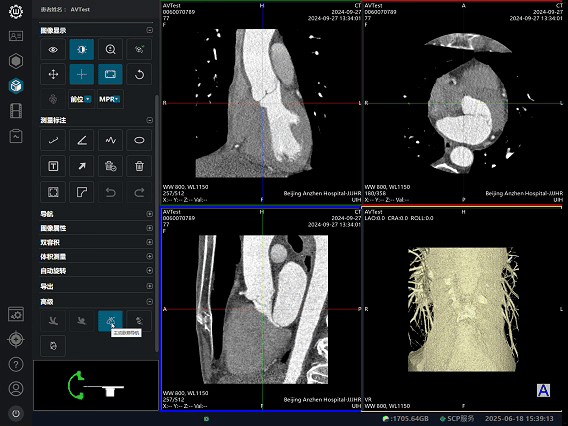Select the pan move arrows tool
Viewport: 568px width, 426px height.
coord(53,75)
